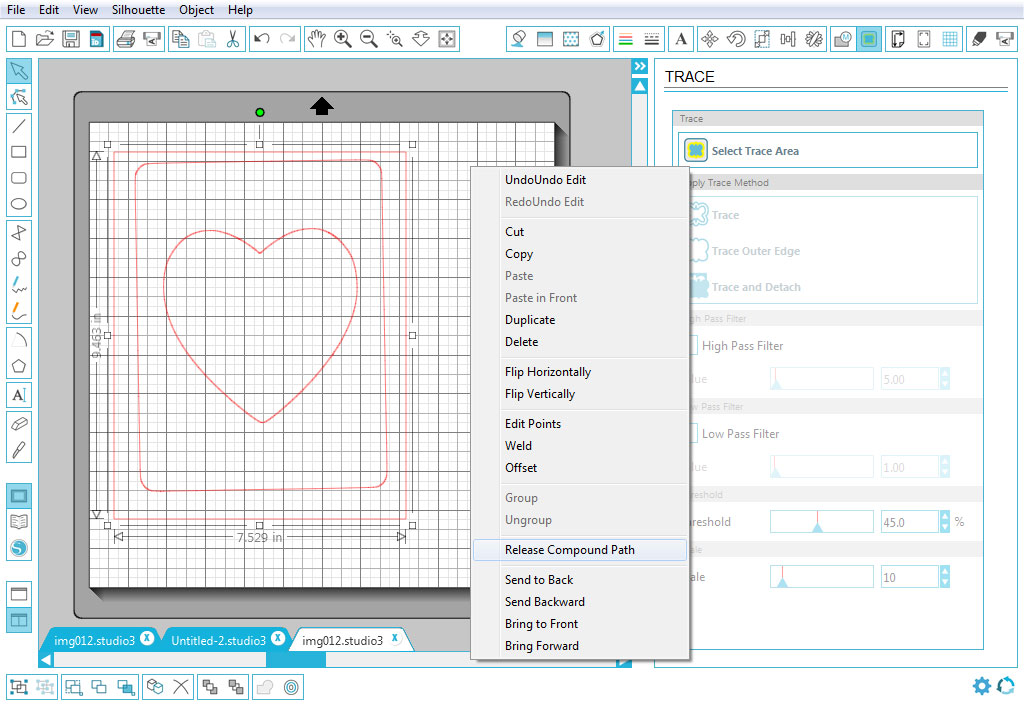Select the Edit Points tool
Image resolution: width=1024 pixels, height=706 pixels.
point(19,97)
